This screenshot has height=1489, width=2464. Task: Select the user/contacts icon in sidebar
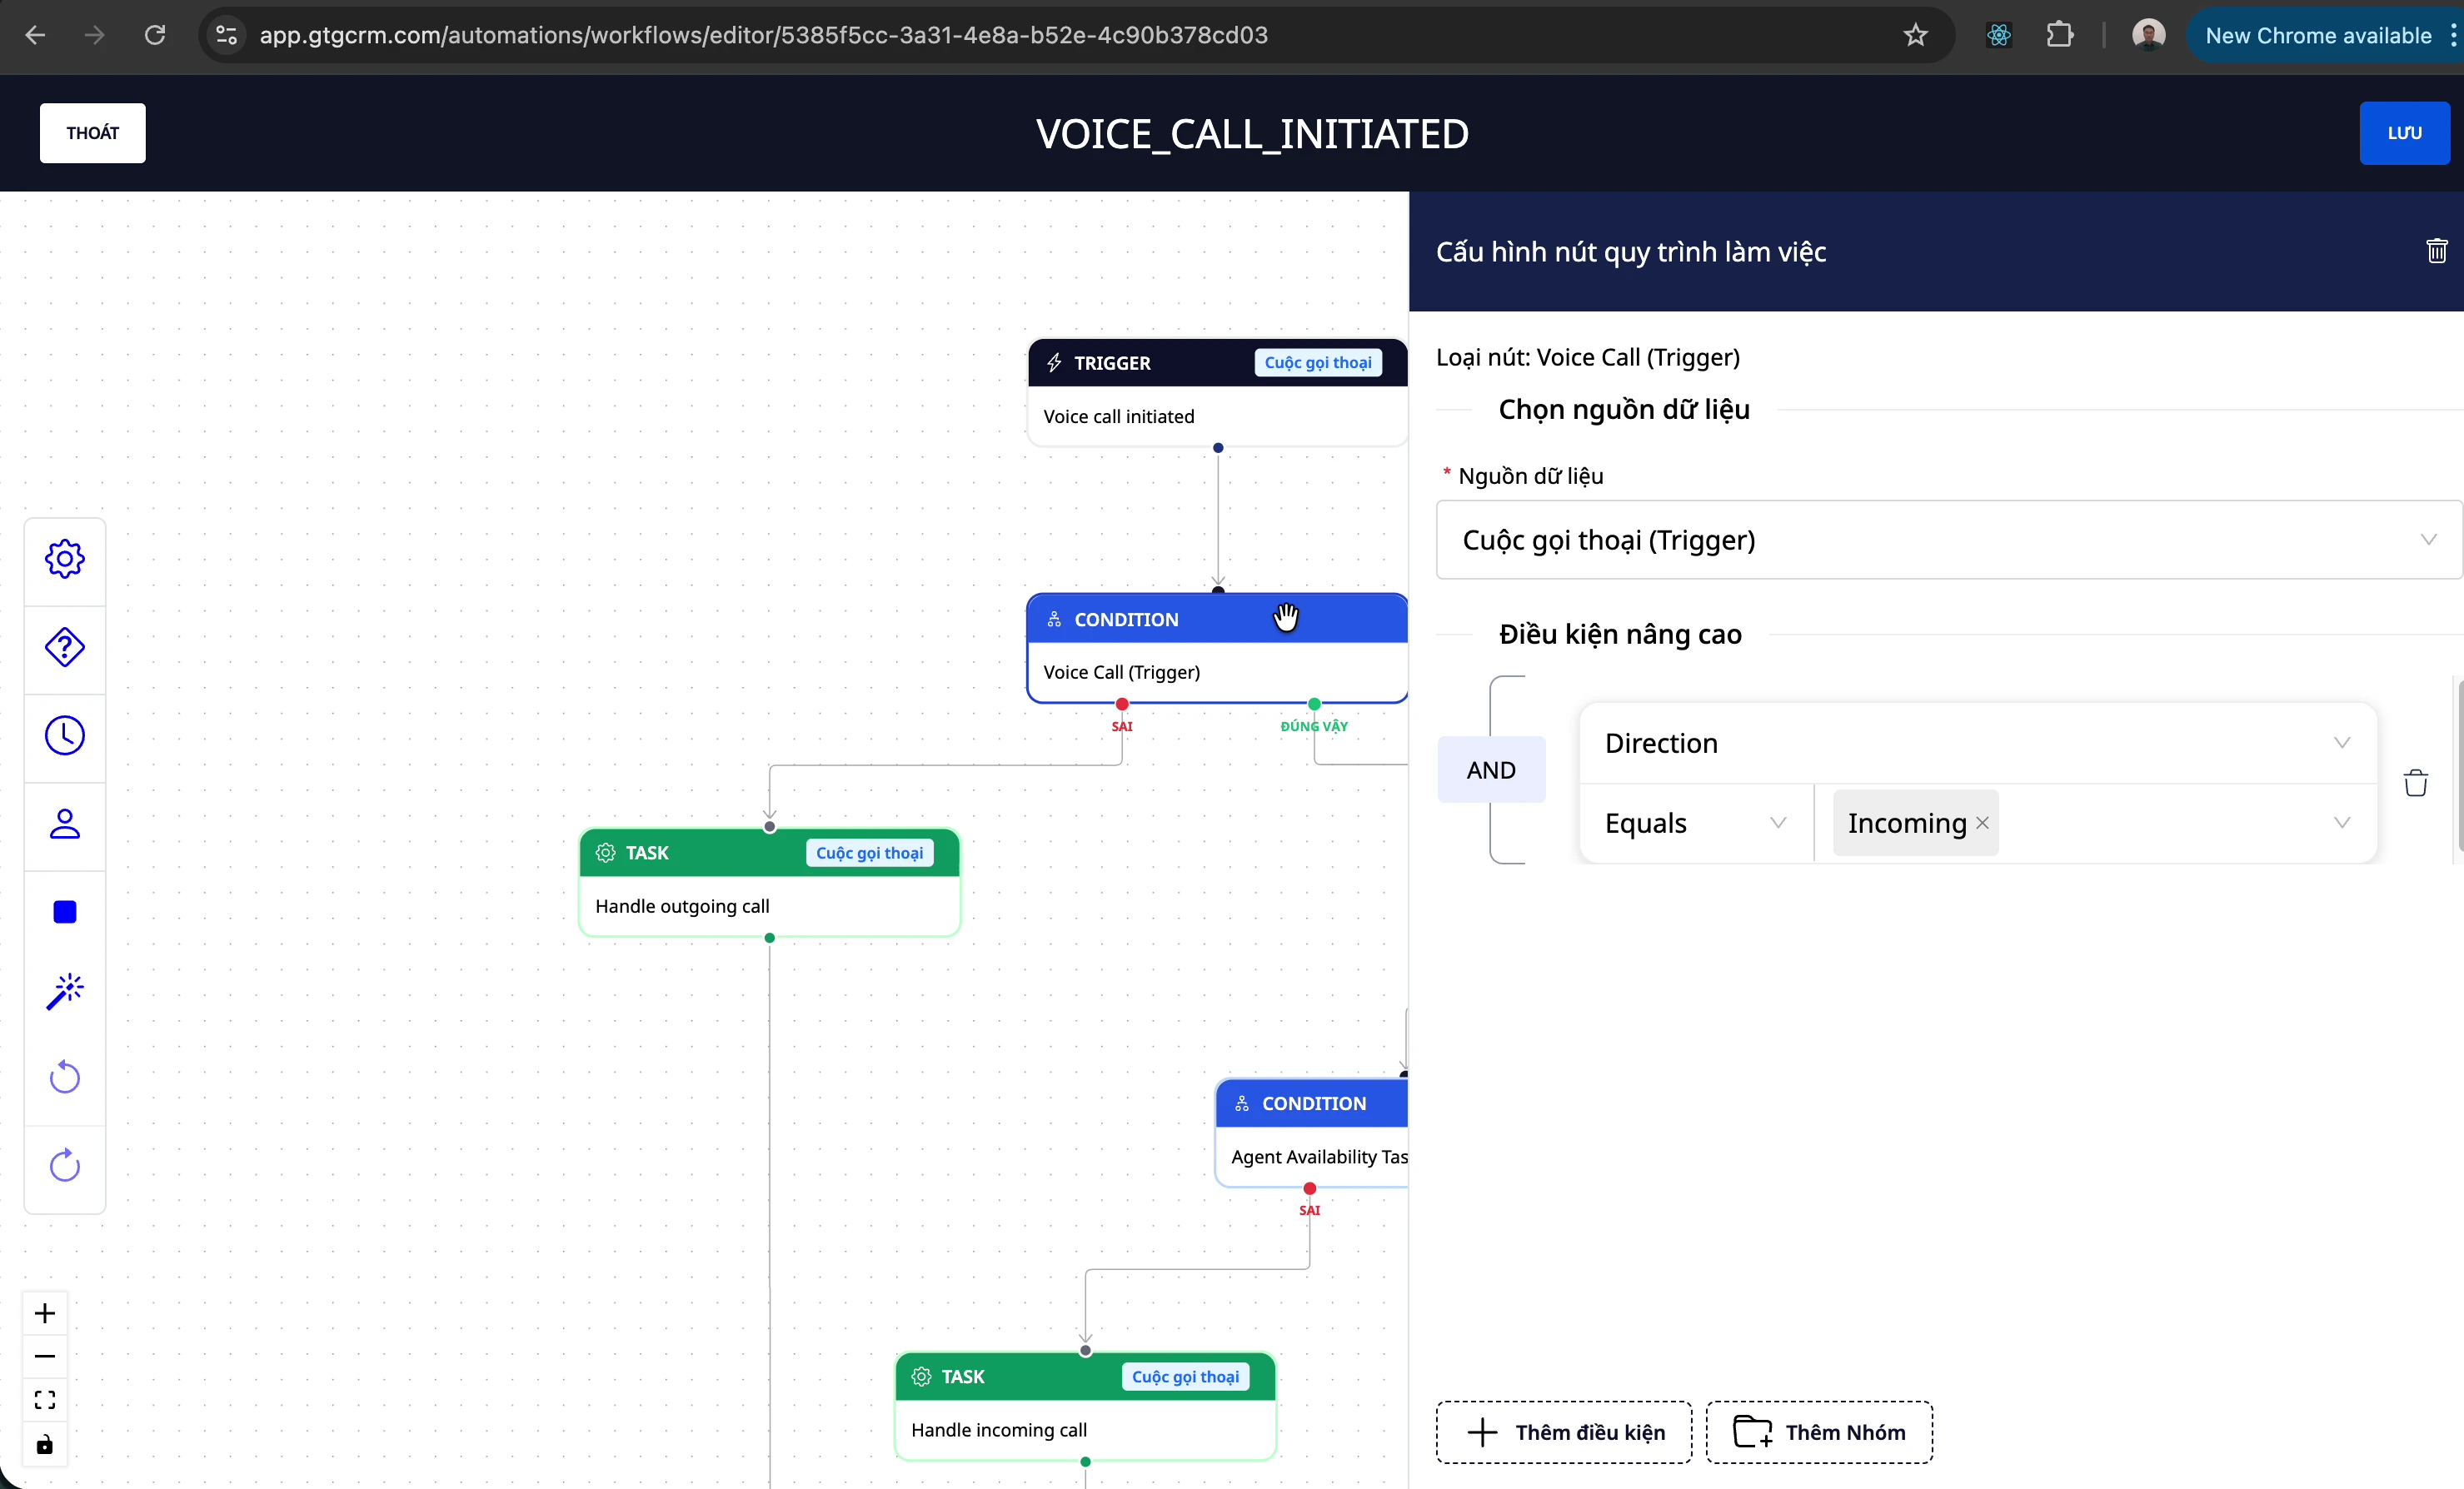[65, 824]
